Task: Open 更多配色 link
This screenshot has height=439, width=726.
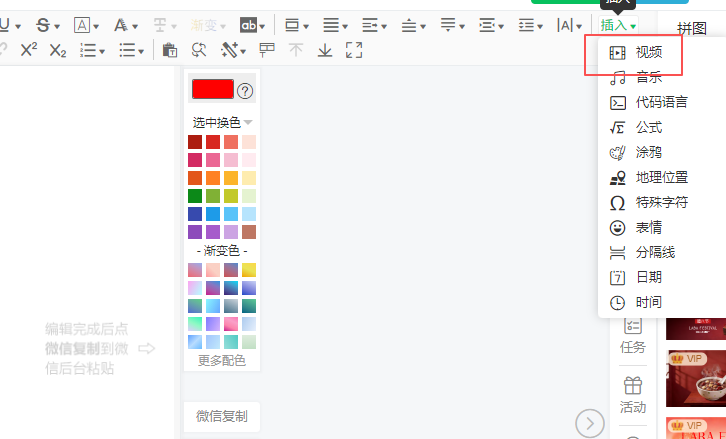Action: click(x=222, y=360)
